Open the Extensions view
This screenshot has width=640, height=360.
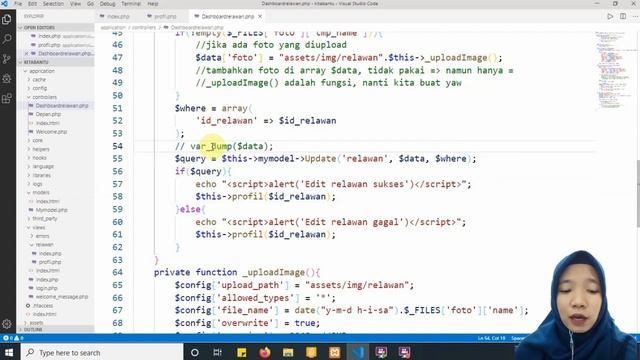coord(7,98)
